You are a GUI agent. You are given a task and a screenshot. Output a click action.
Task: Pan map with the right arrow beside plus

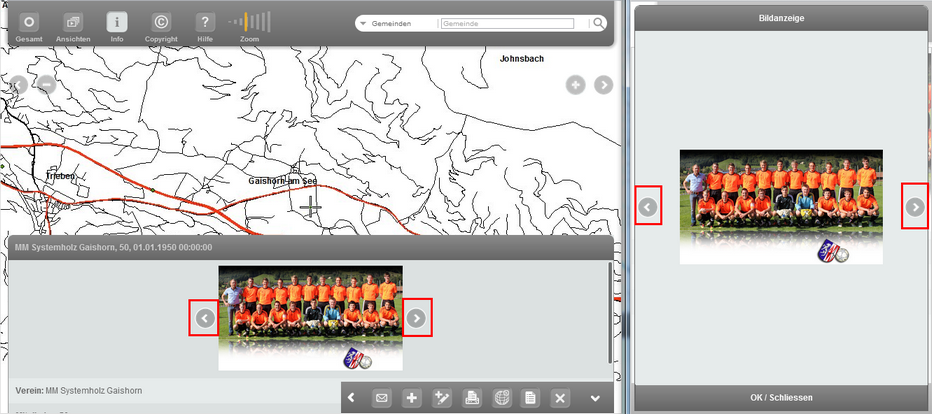click(603, 85)
